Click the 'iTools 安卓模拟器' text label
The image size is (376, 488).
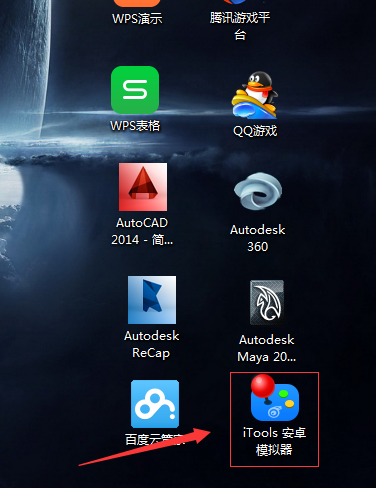[x=274, y=441]
